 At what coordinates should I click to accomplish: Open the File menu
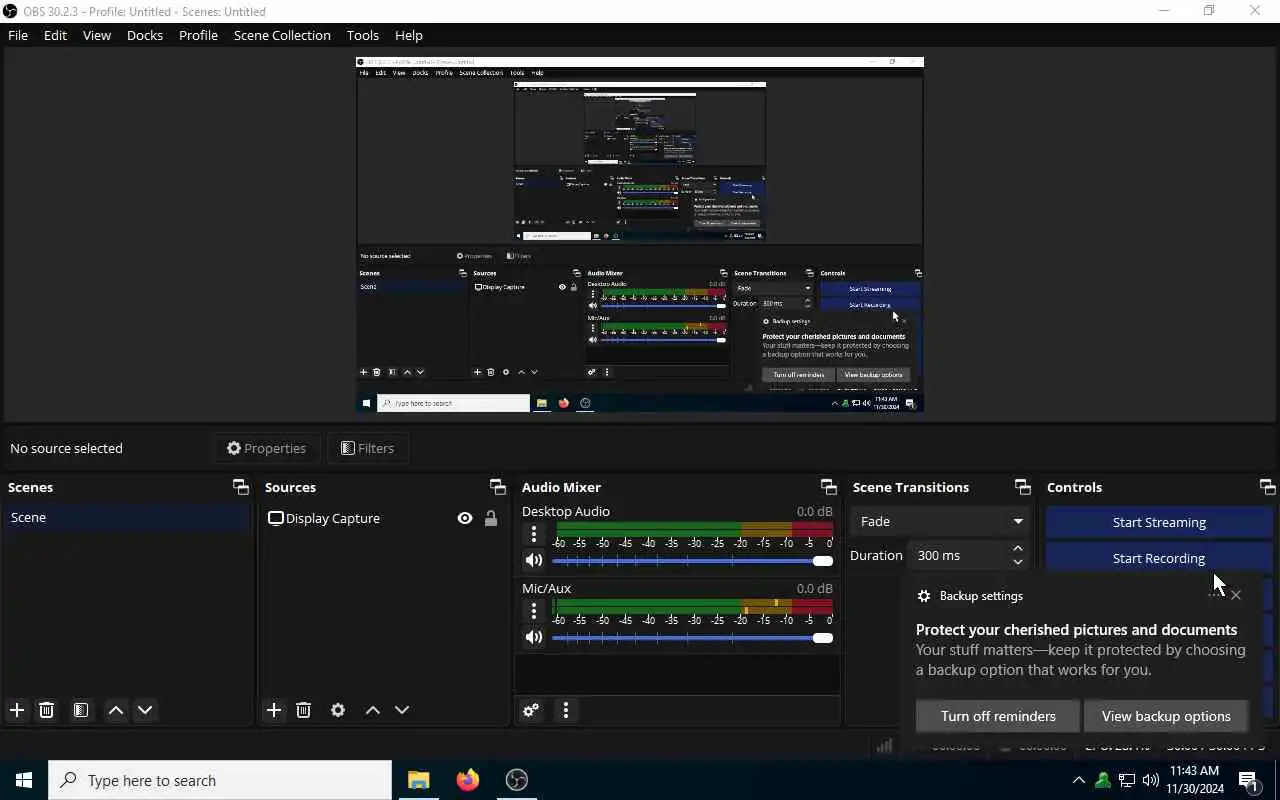coord(18,35)
